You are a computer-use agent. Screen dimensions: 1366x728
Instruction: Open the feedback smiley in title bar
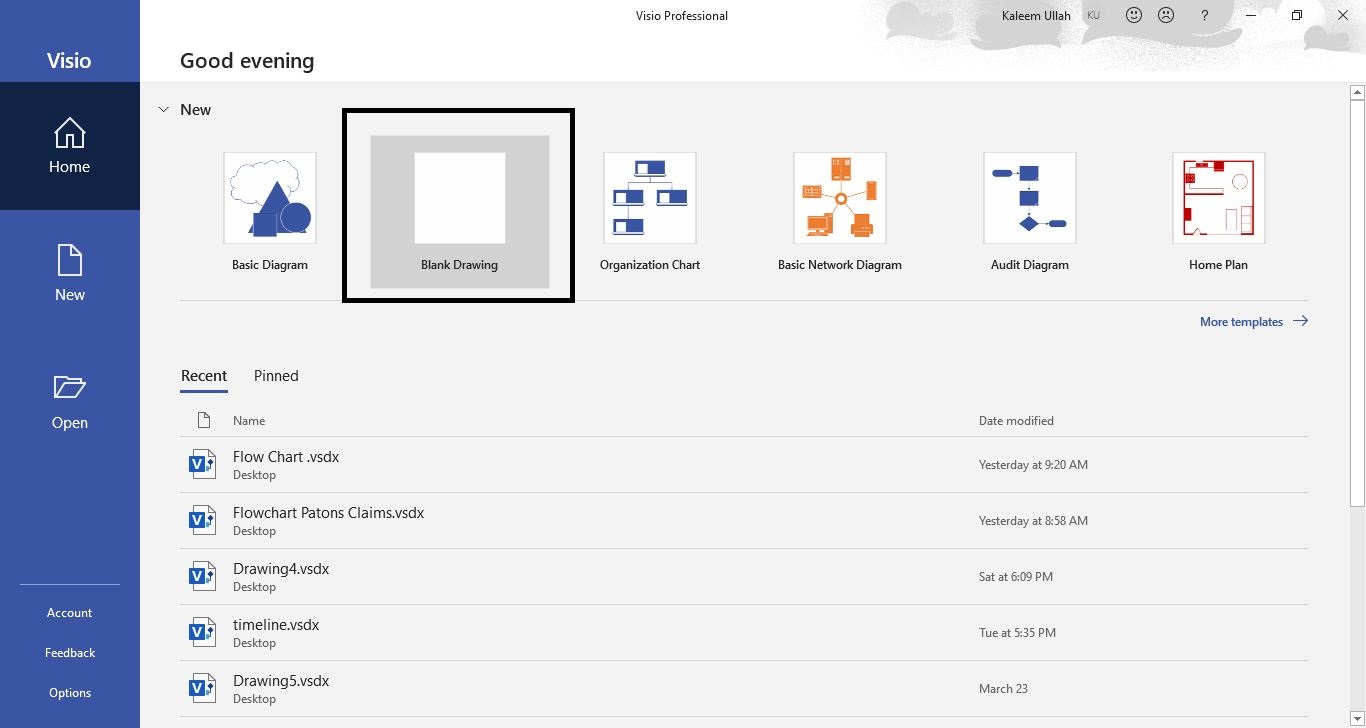pos(1133,15)
